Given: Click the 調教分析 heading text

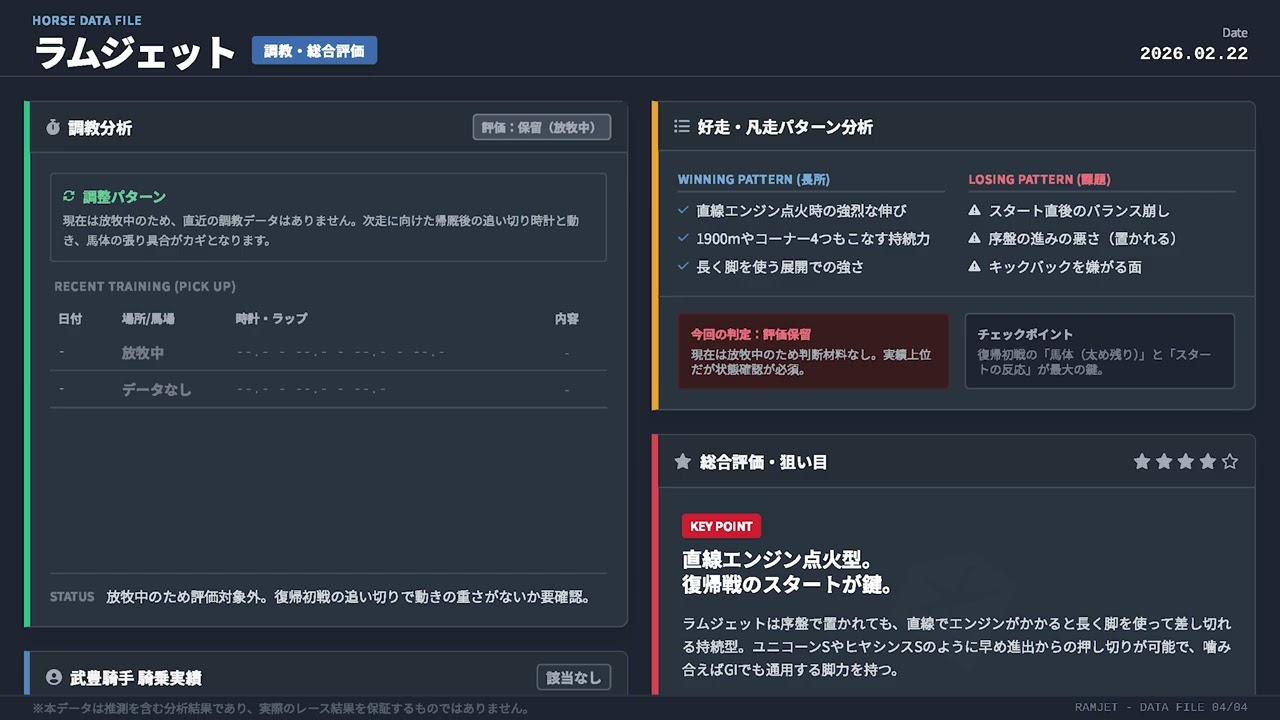Looking at the screenshot, I should 100,128.
